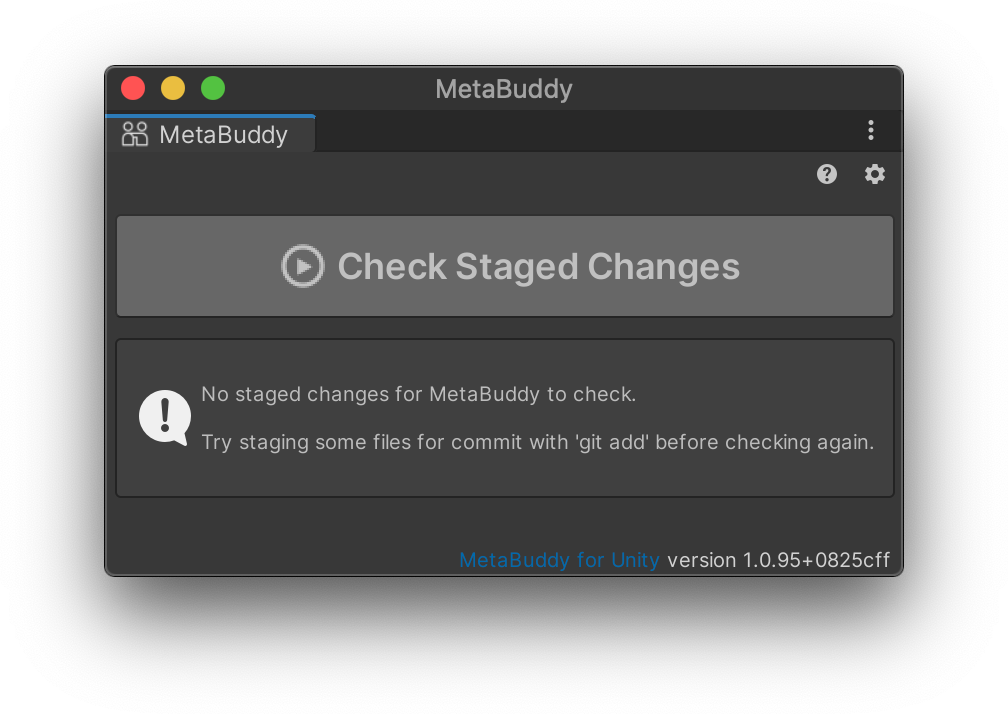Image resolution: width=1008 pixels, height=714 pixels.
Task: Follow the MetaBuddy for Unity link
Action: [559, 560]
